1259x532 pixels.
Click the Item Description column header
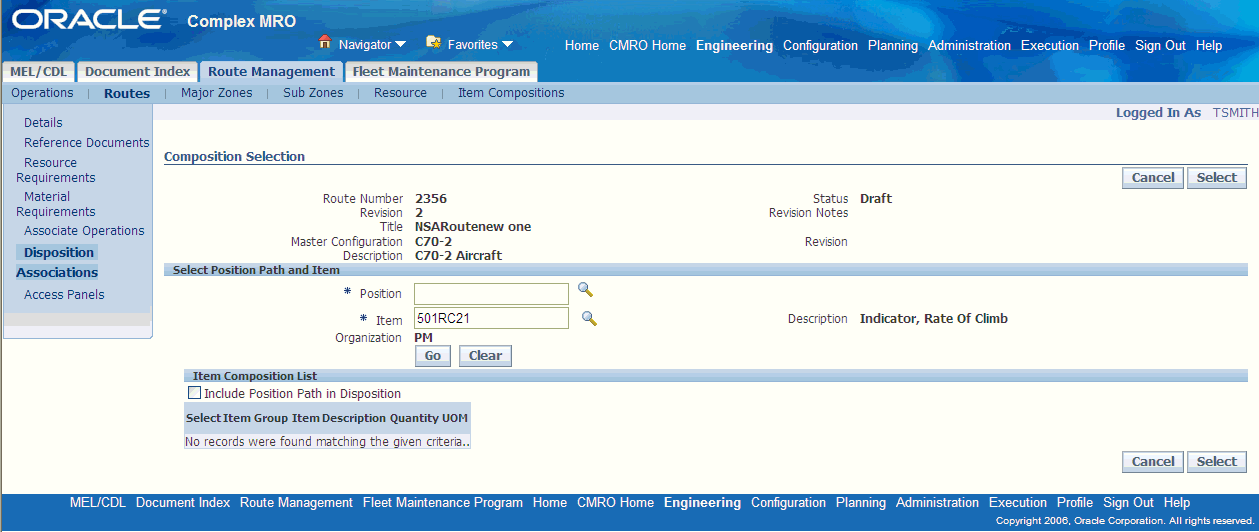[x=339, y=417]
